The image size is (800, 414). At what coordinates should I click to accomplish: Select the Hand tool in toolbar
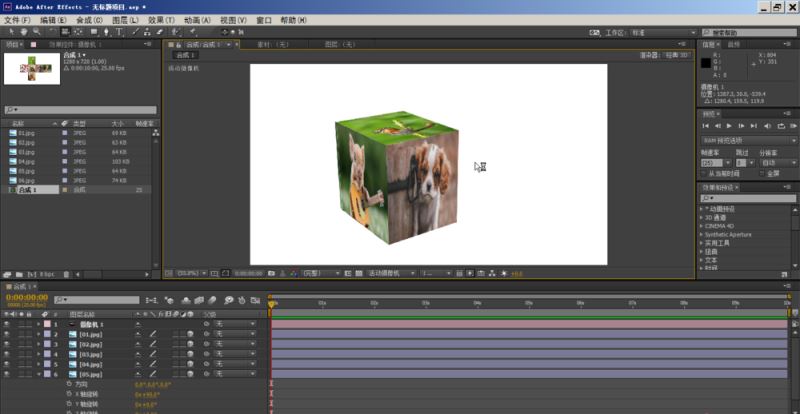[x=24, y=32]
